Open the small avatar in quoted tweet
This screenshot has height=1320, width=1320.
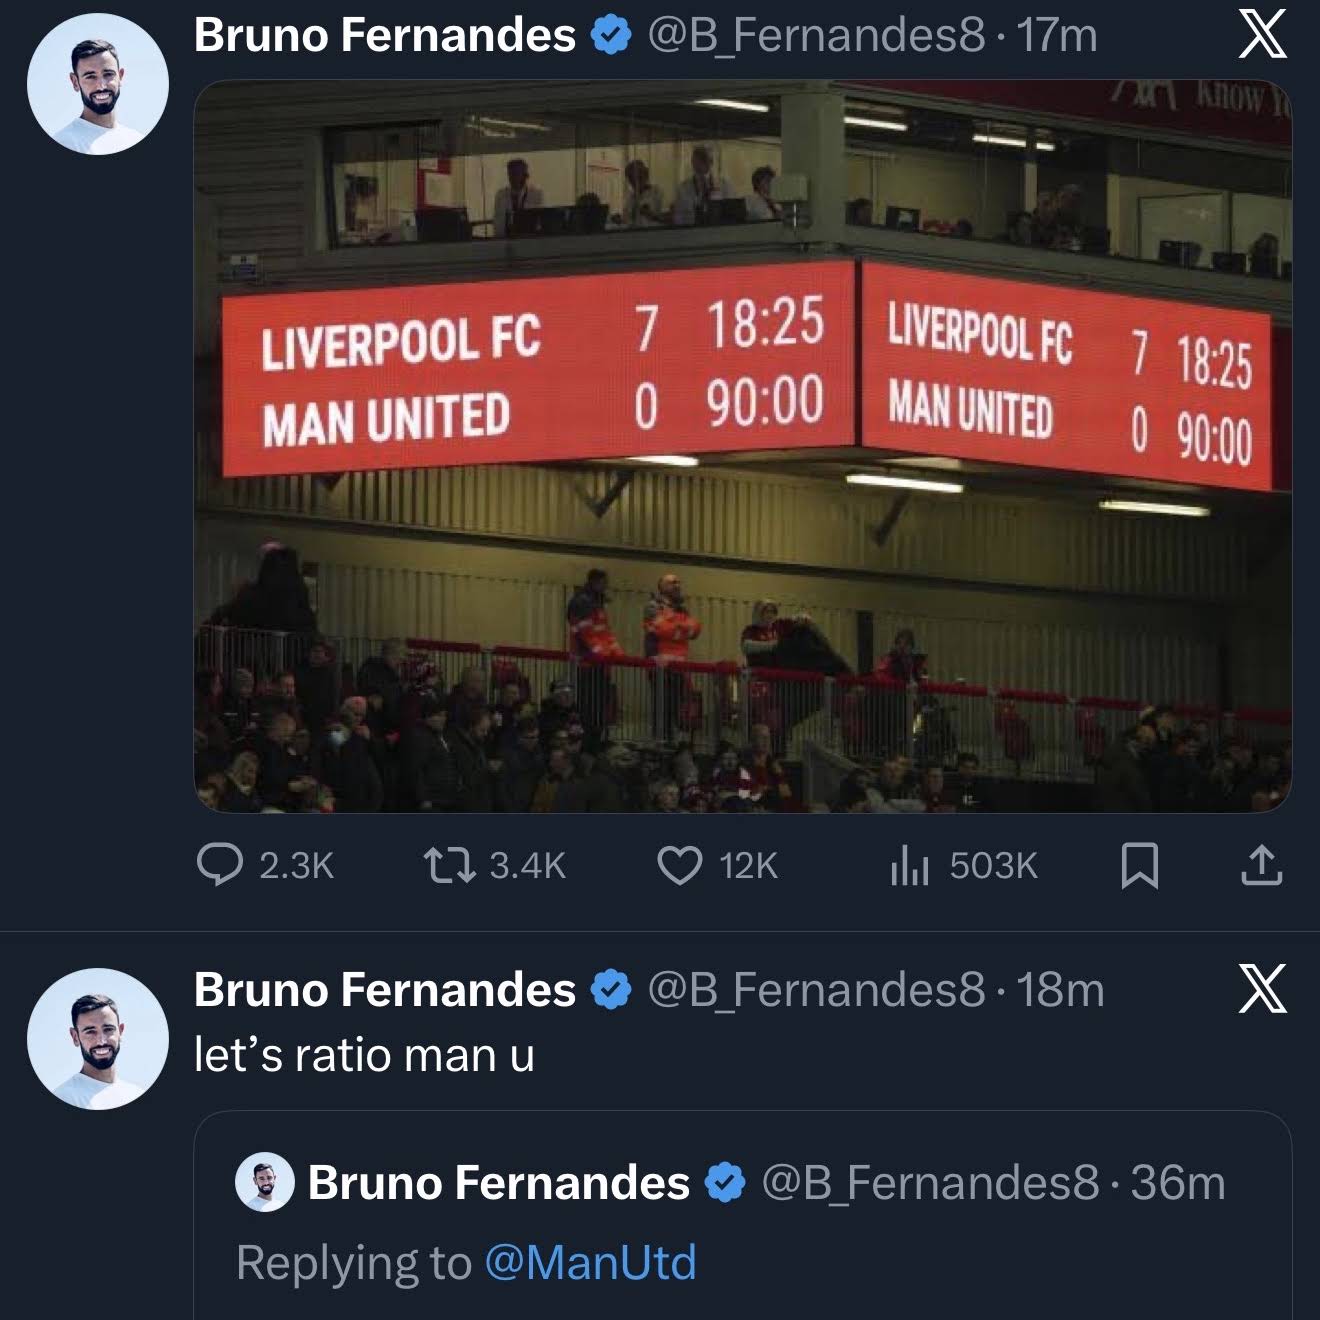pos(264,1182)
